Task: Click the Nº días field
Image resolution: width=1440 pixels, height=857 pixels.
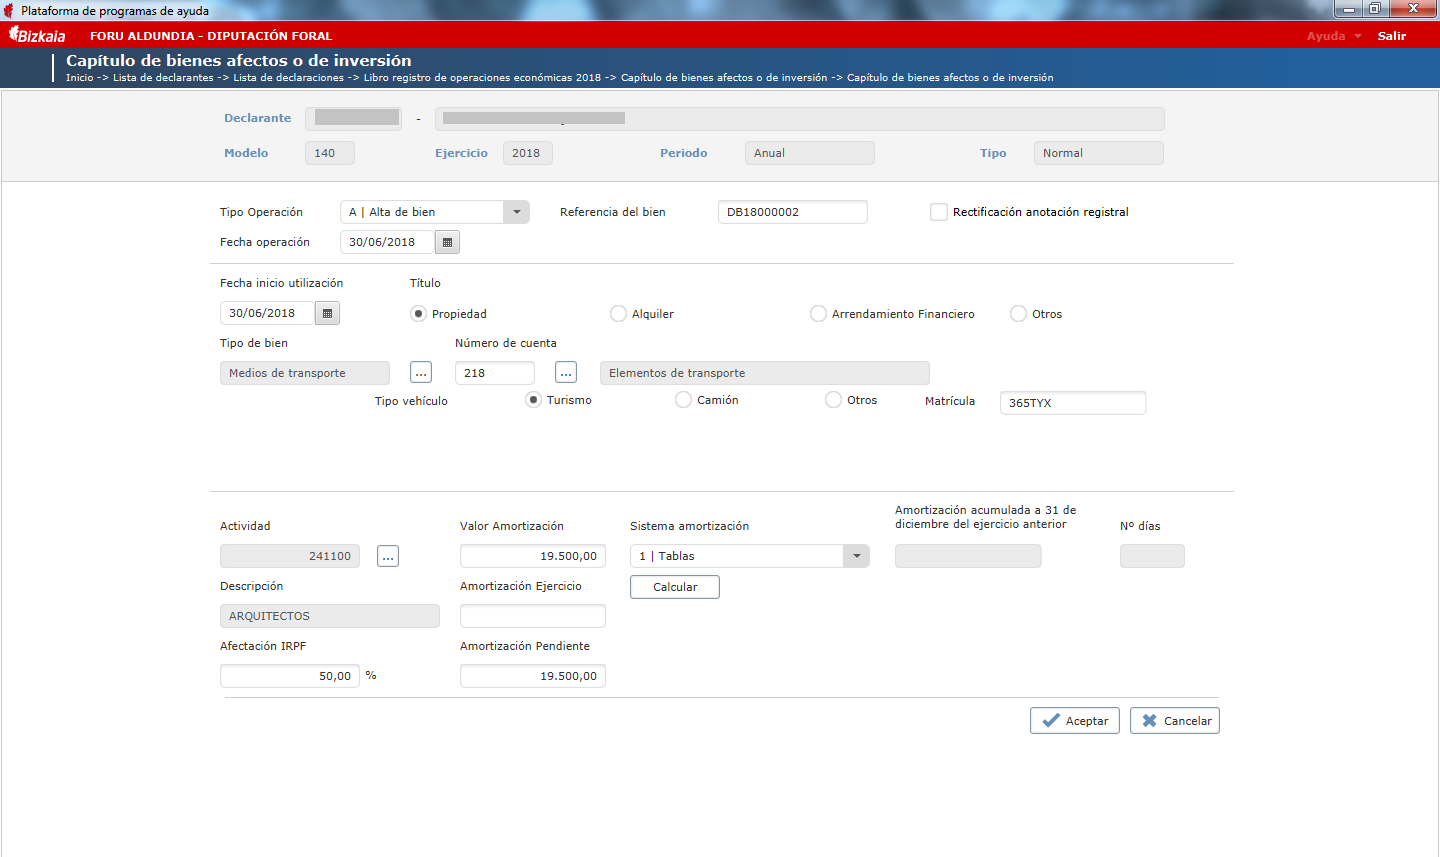Action: click(1152, 556)
